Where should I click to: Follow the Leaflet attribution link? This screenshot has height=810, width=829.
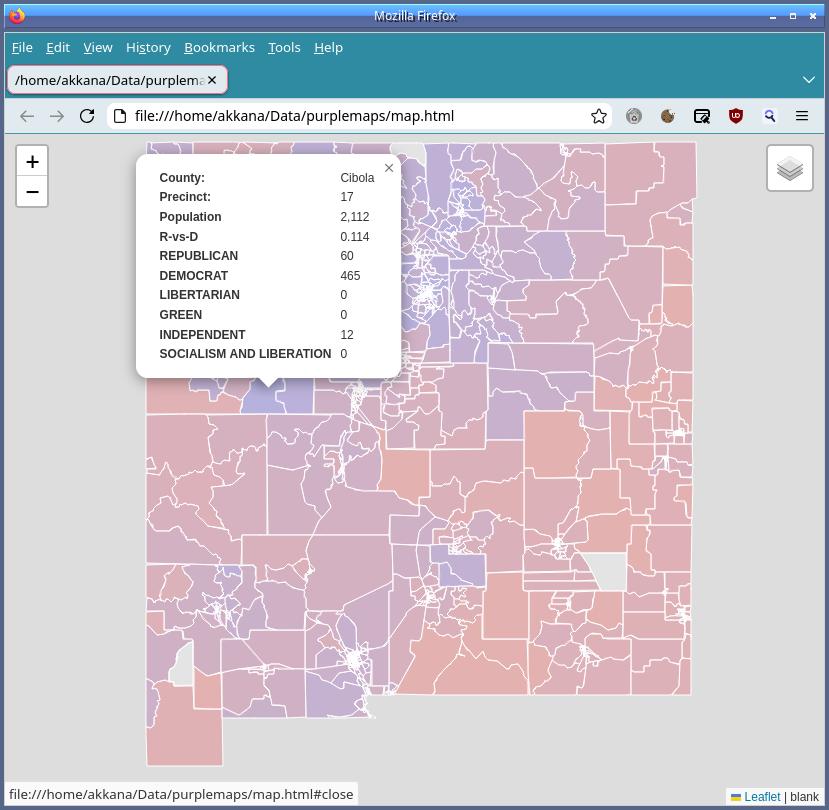point(761,797)
